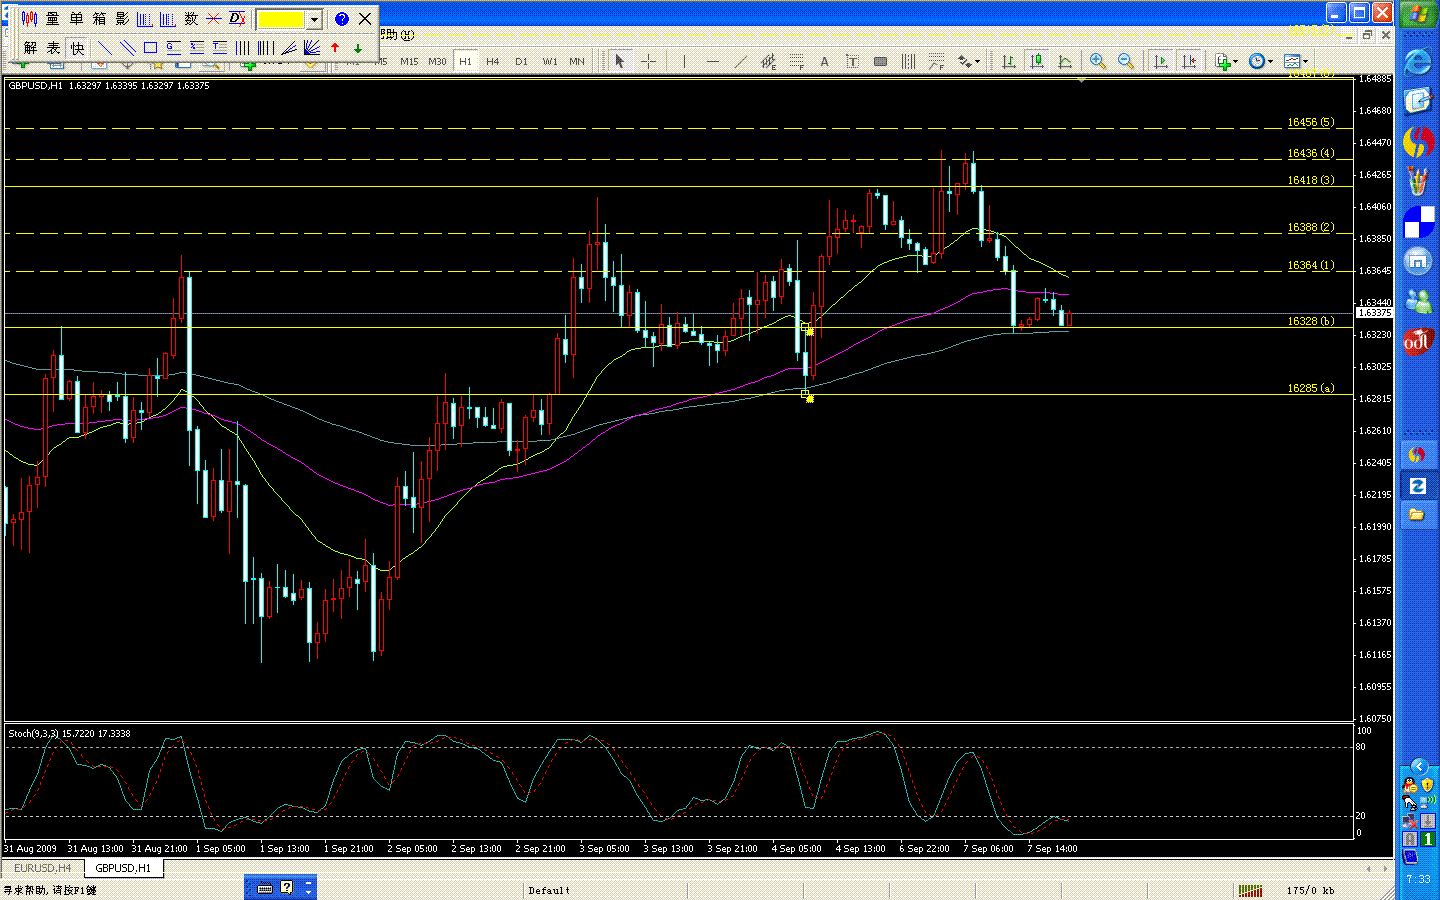Close the floating drawing toolbar
The width and height of the screenshot is (1440, 900).
tap(365, 19)
